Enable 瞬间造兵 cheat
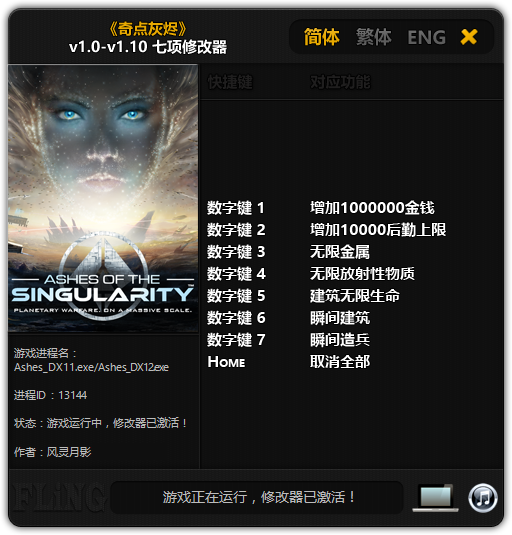Viewport: 512px width, 535px height. point(340,339)
